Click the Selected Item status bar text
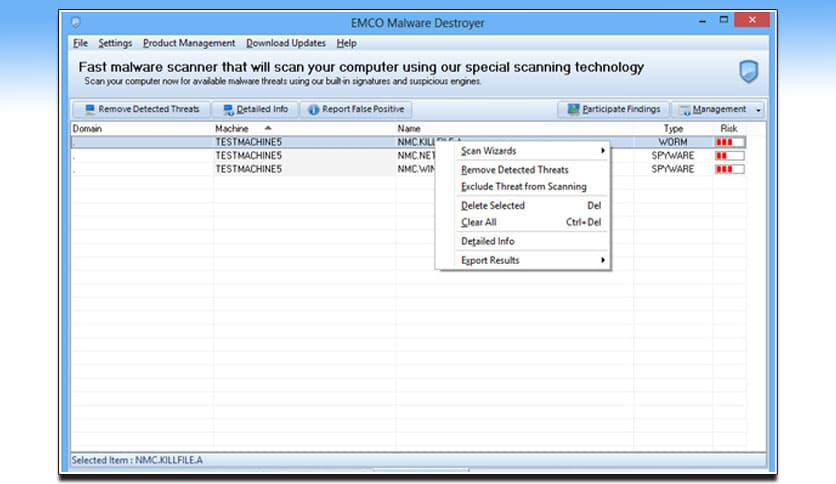Image resolution: width=836 pixels, height=484 pixels. click(x=137, y=460)
